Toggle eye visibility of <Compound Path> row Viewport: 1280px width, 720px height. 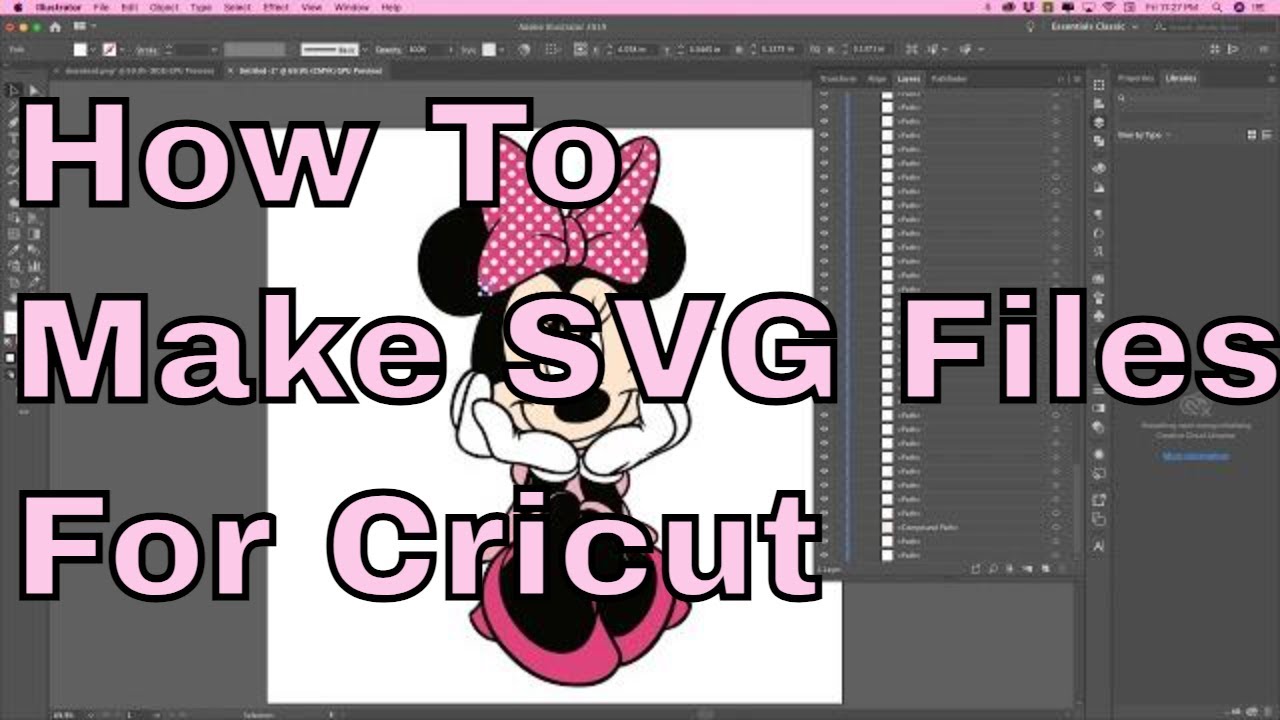coord(824,527)
